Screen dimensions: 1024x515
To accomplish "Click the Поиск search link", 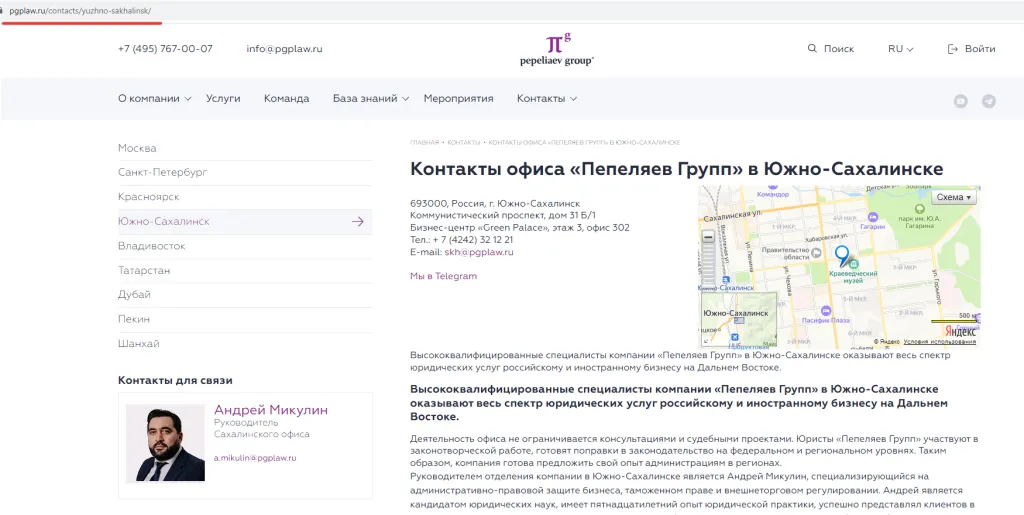I will [x=839, y=49].
